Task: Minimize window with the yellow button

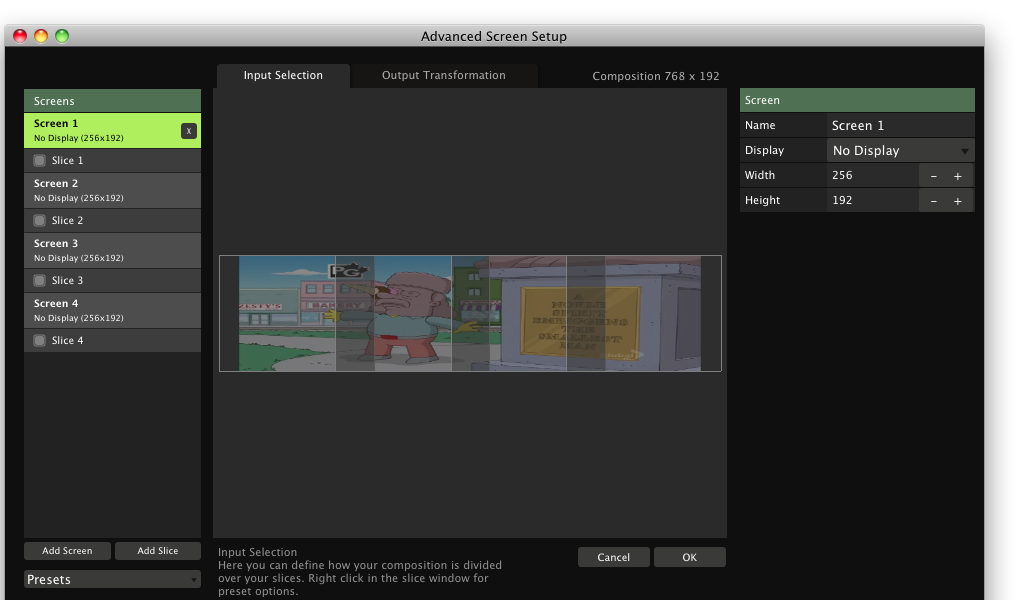Action: (x=41, y=36)
